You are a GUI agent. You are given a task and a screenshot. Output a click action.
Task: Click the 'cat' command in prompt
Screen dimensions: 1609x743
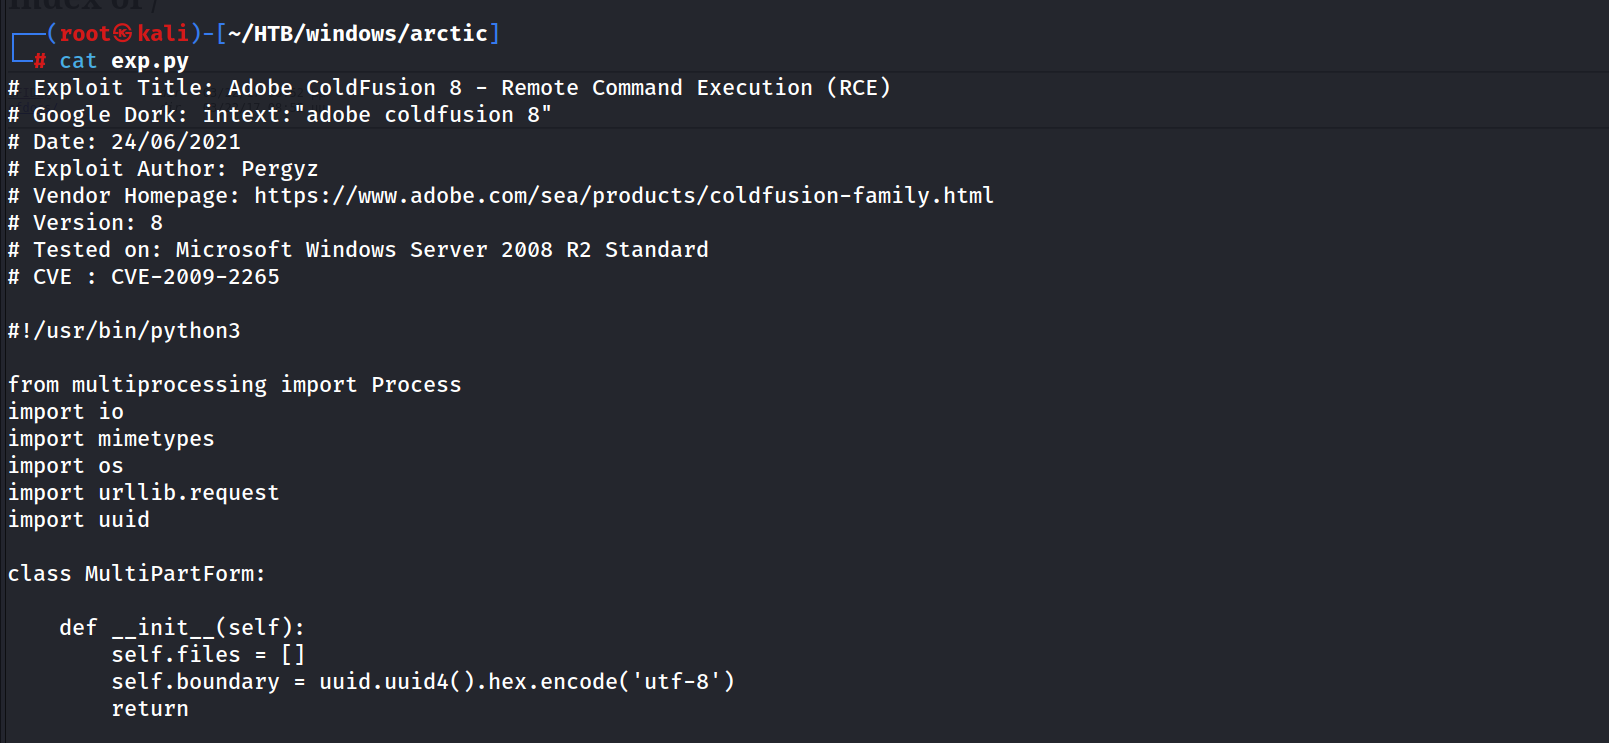pos(78,61)
